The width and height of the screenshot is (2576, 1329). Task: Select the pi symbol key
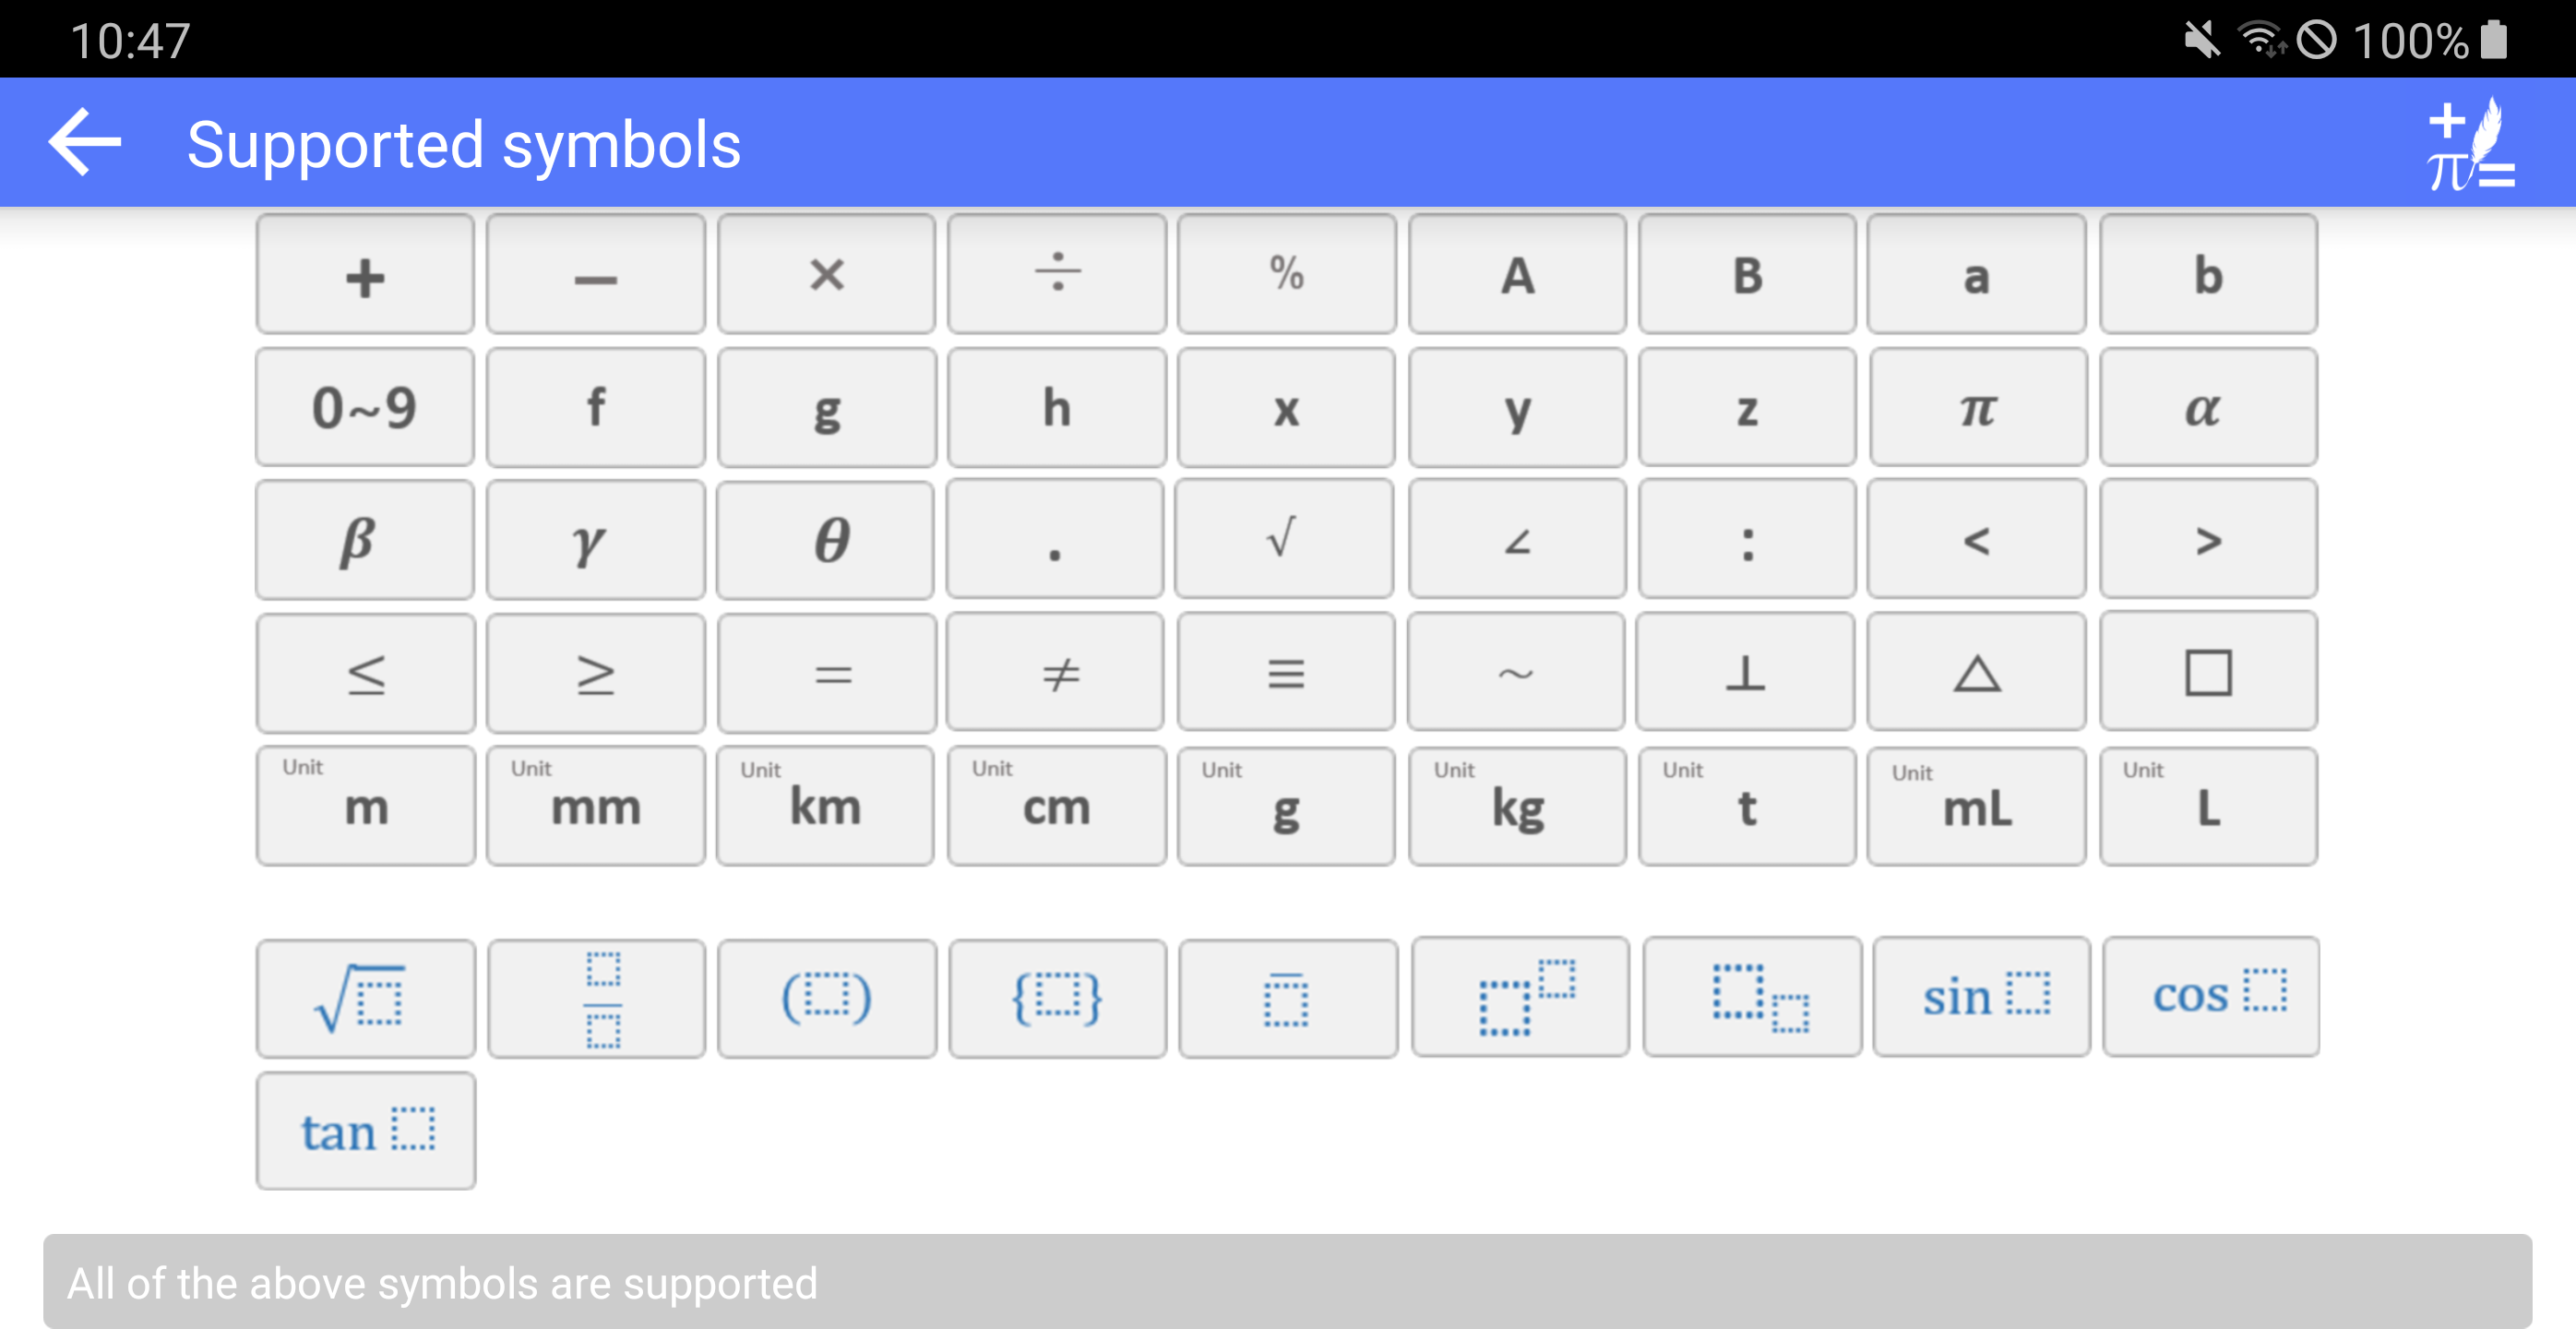(1978, 407)
